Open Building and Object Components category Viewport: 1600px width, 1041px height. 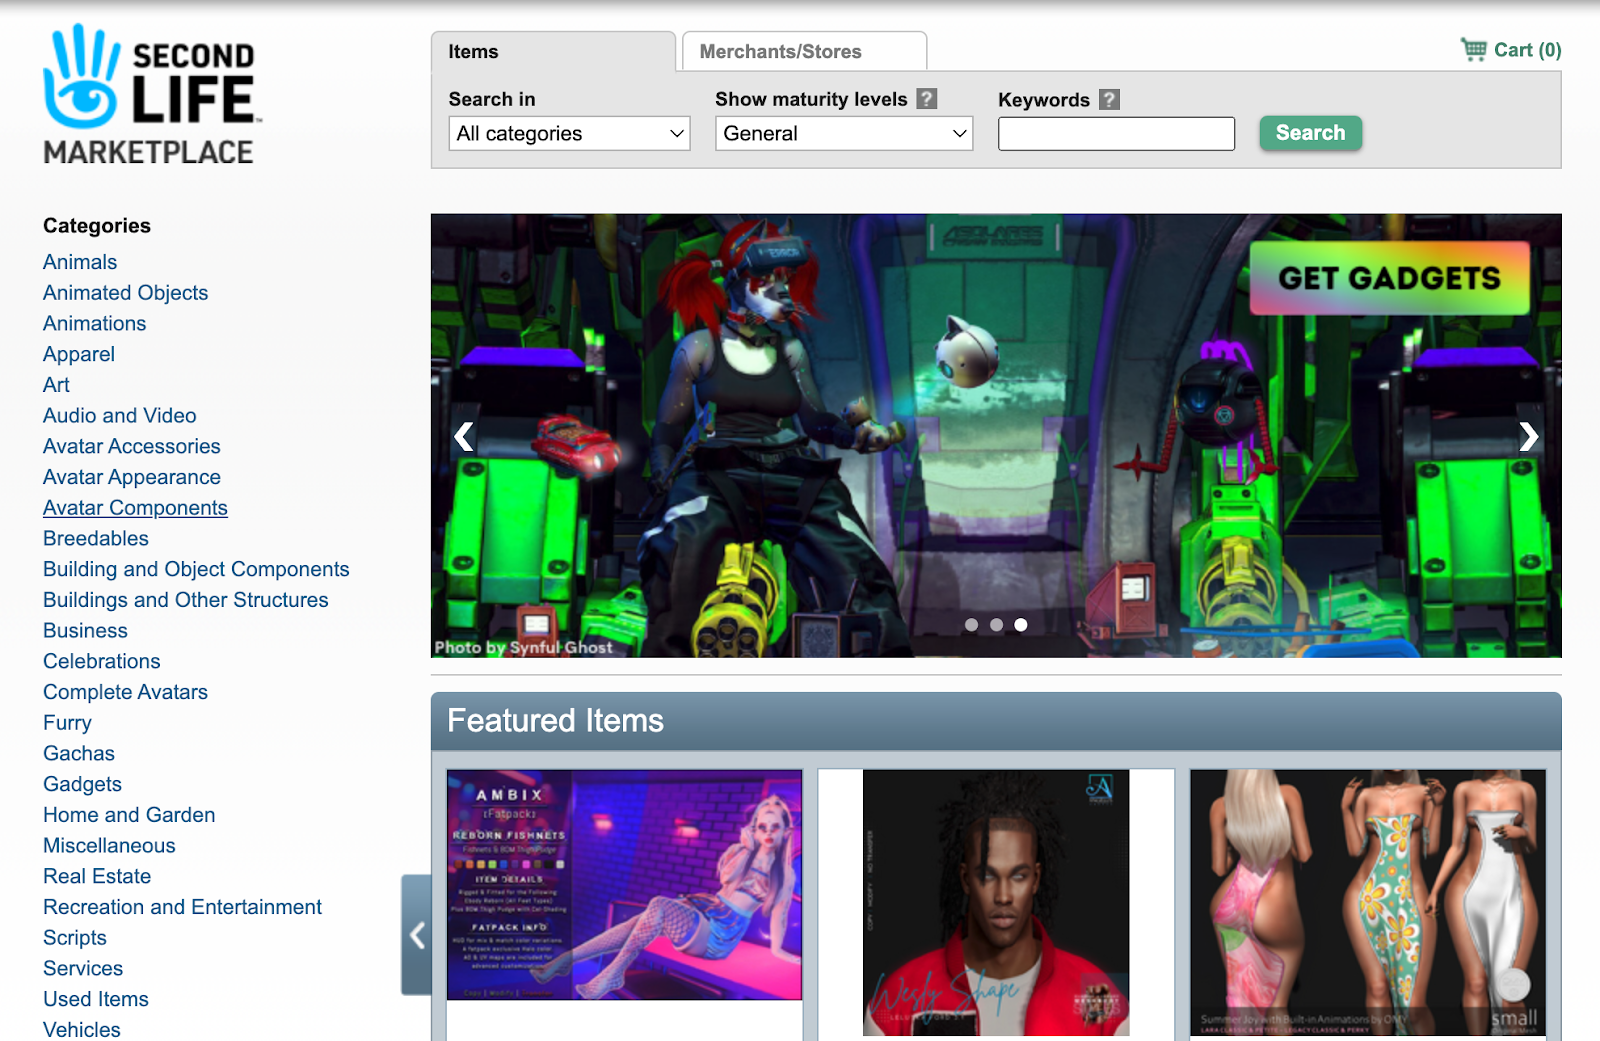click(196, 570)
